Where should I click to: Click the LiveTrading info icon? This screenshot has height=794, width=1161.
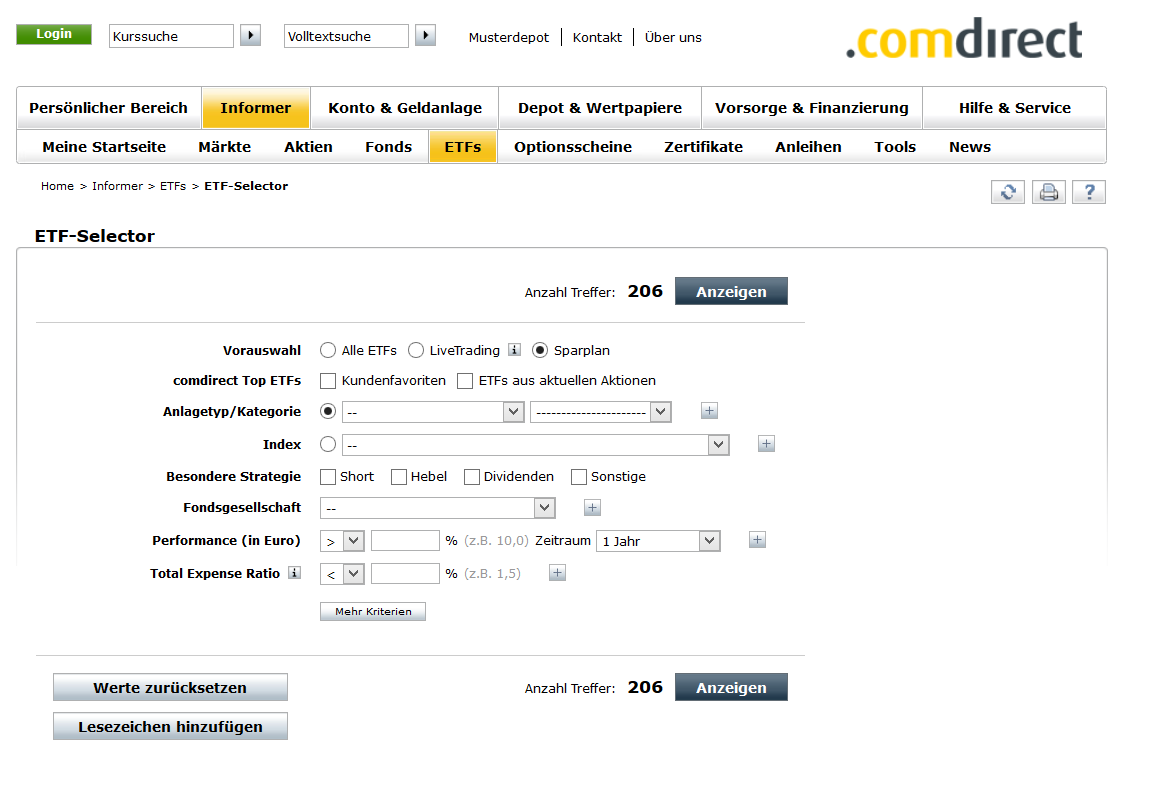click(x=515, y=350)
